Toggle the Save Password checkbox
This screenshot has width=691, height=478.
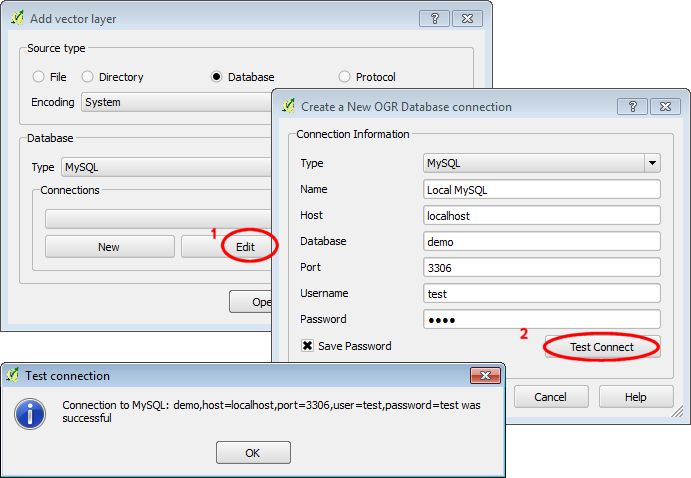tap(307, 346)
